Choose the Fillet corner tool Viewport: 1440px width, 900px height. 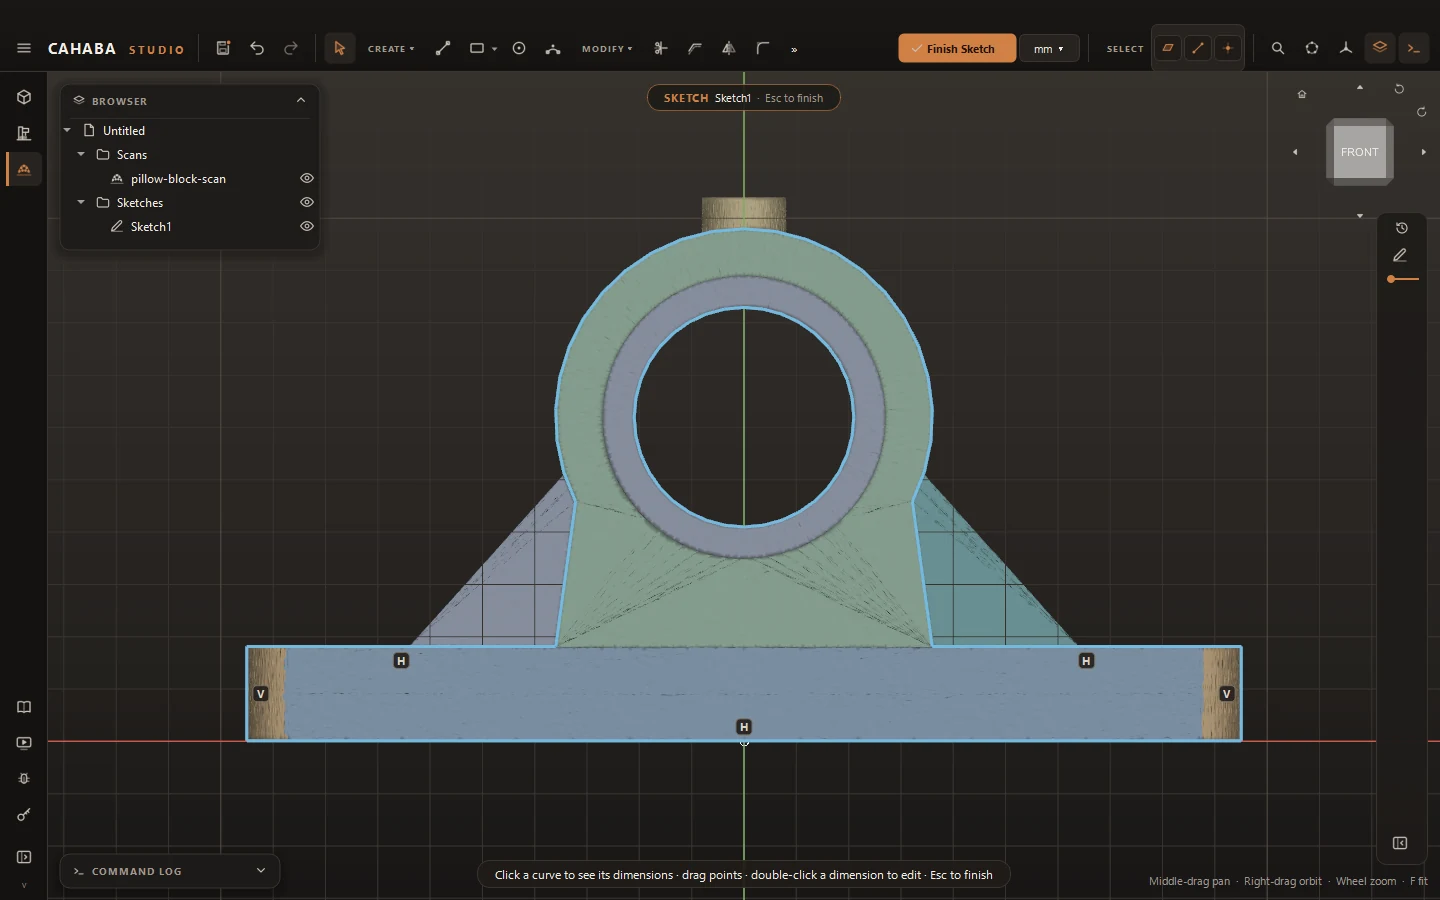pos(763,48)
